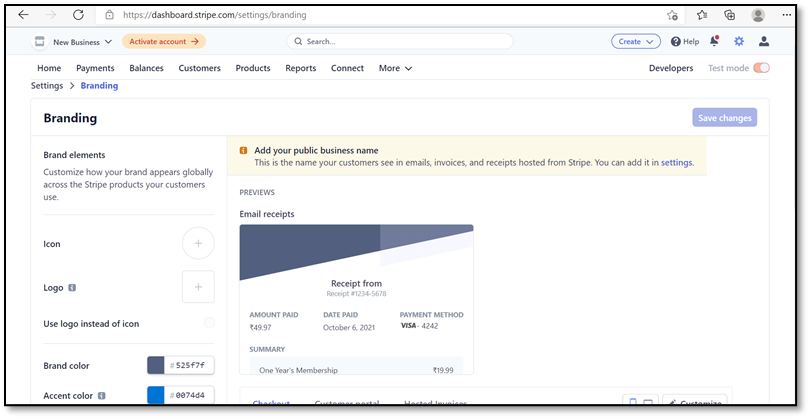Image resolution: width=810 pixels, height=419 pixels.
Task: Open the Connect tab
Action: pos(347,68)
